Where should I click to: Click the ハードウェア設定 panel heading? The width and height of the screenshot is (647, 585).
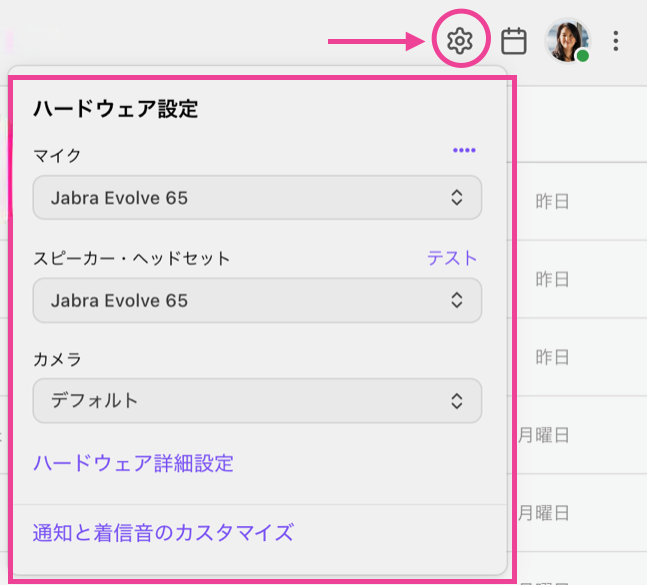pyautogui.click(x=115, y=109)
